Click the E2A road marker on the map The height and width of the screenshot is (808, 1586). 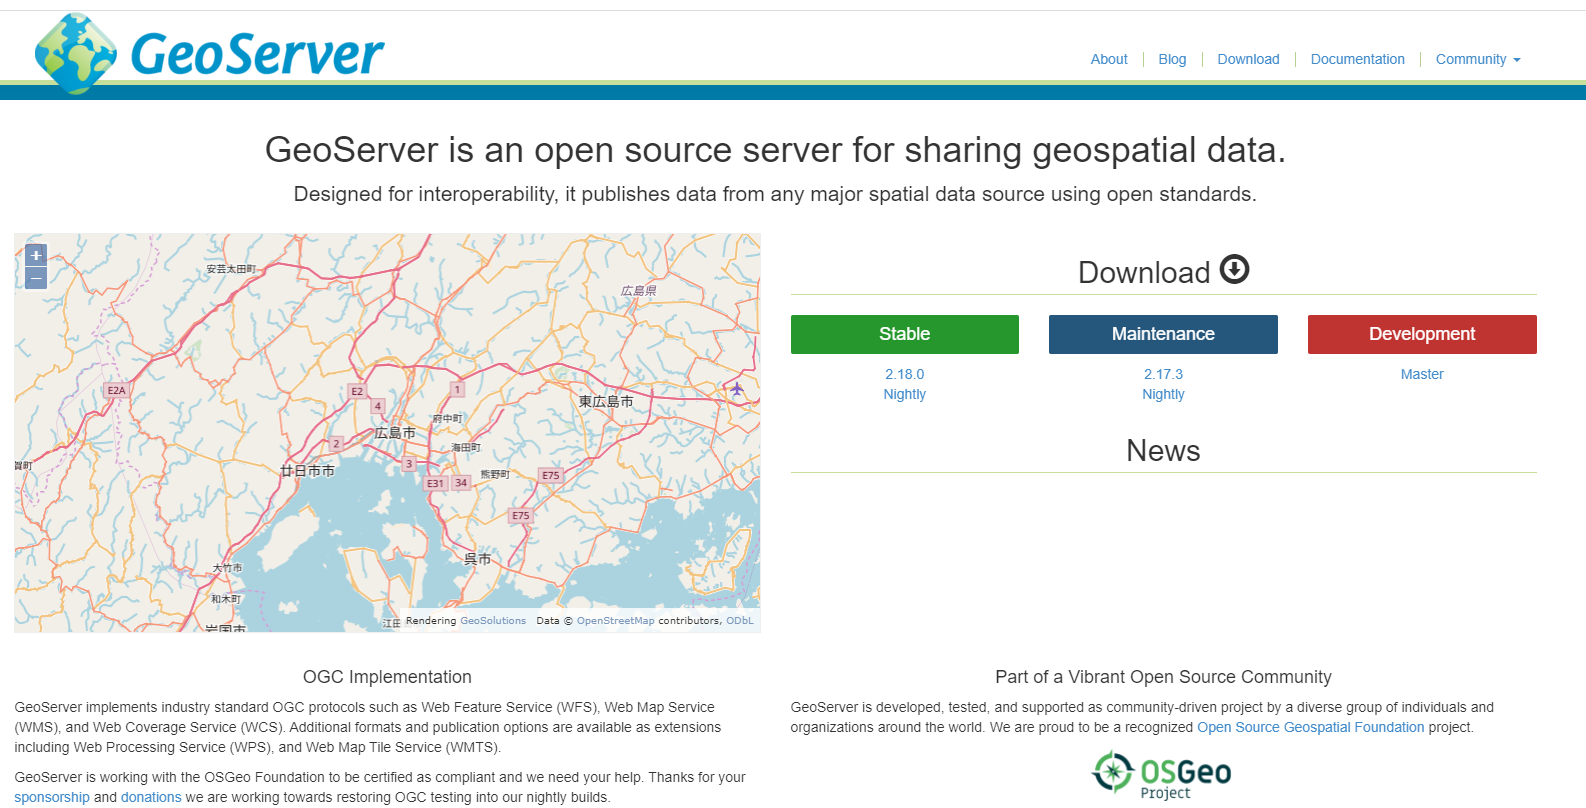117,390
